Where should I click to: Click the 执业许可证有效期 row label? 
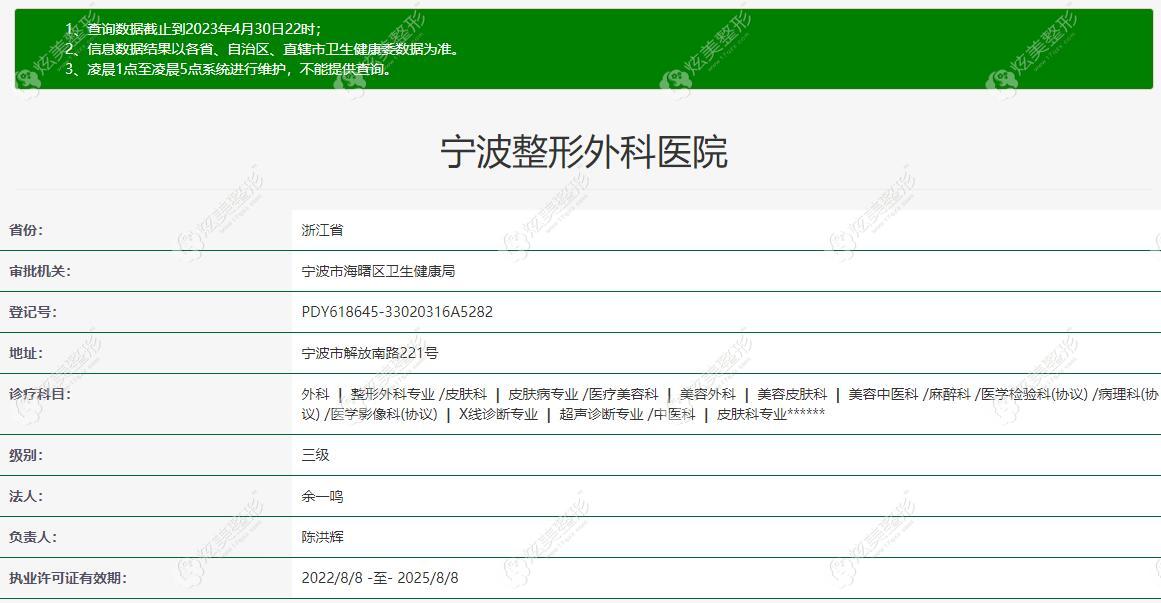coord(67,578)
